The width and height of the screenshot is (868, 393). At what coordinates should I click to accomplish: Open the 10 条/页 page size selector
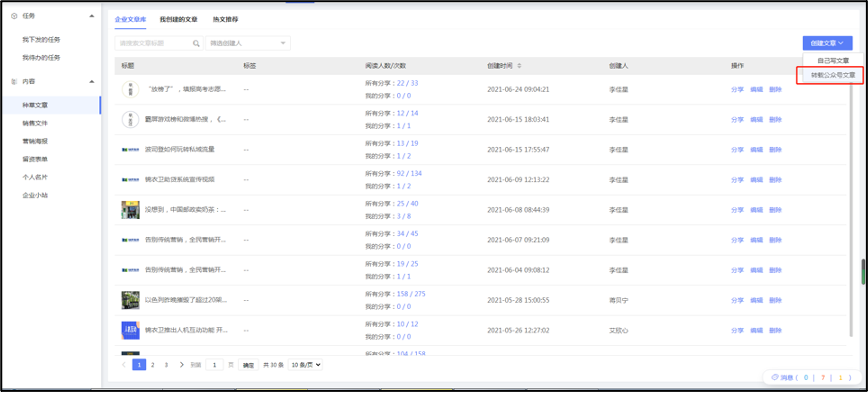306,365
